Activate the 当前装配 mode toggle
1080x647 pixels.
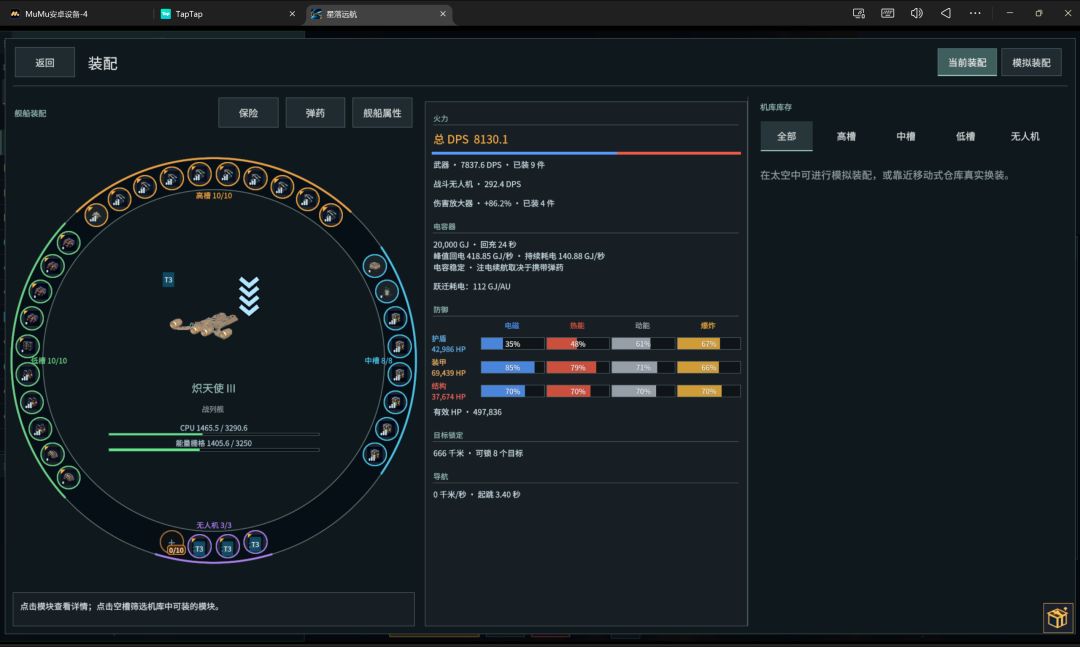pos(967,63)
